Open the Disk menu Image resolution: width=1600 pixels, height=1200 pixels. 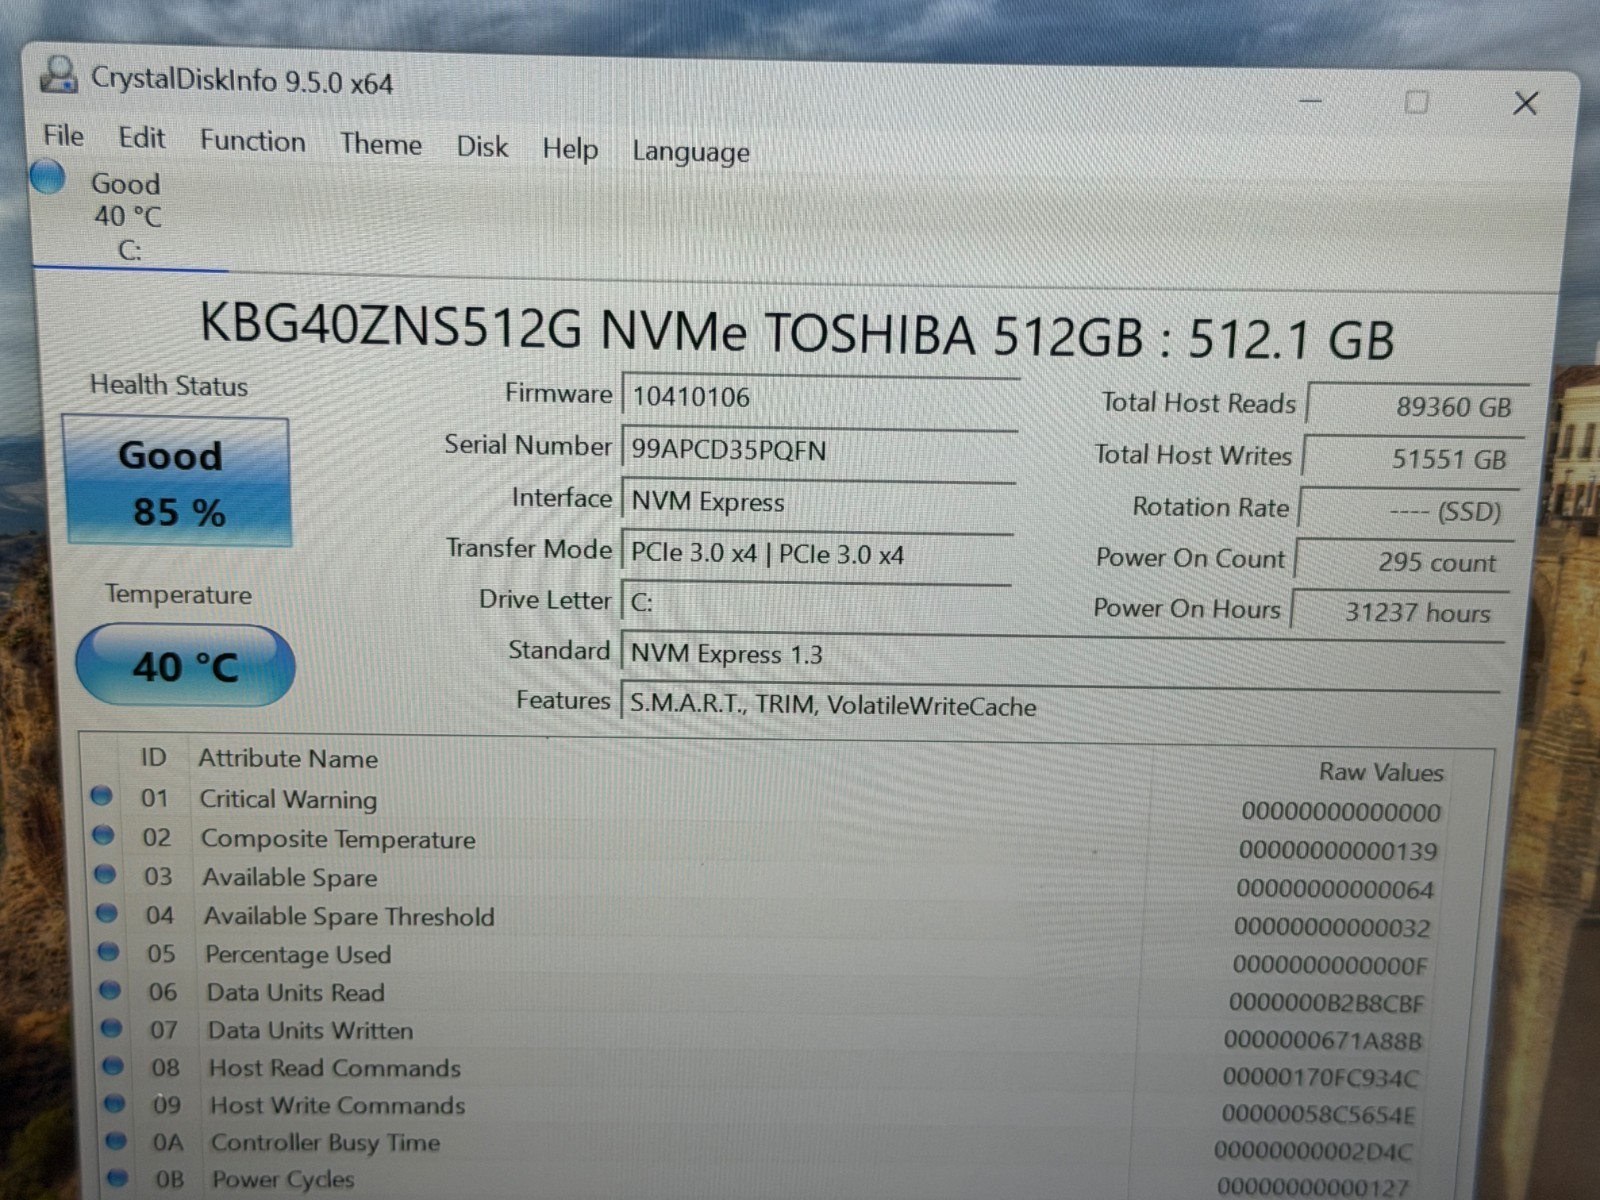point(482,147)
